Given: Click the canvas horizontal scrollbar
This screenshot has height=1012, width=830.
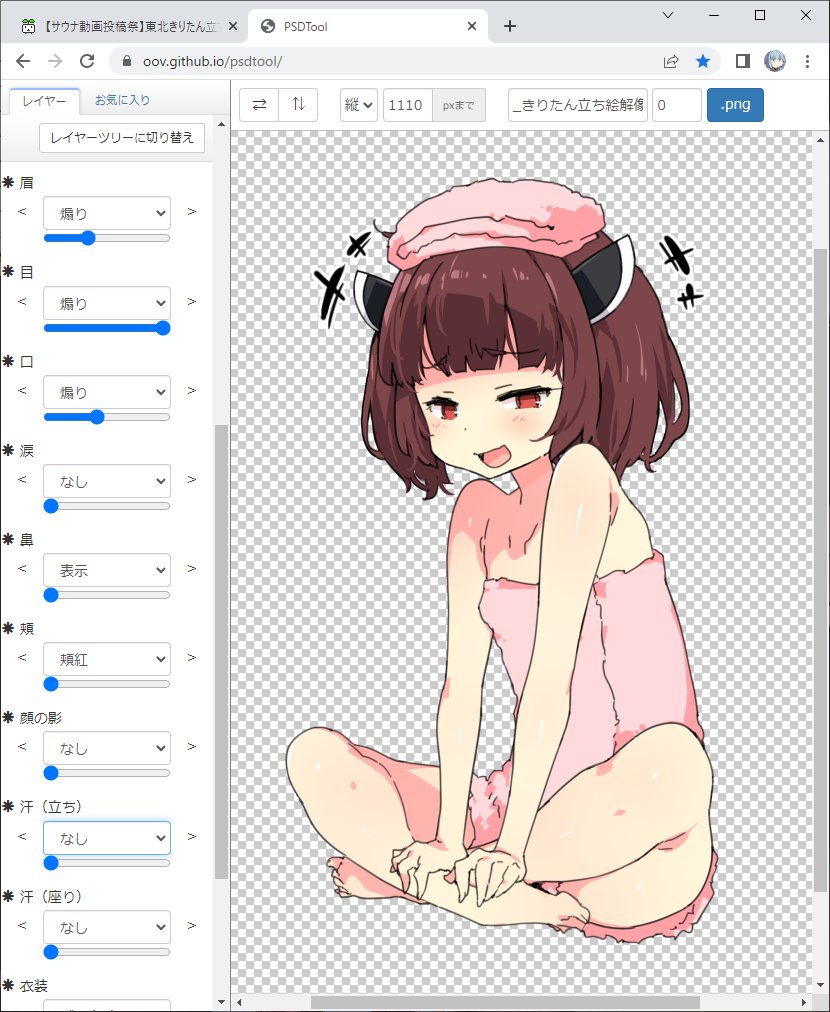Looking at the screenshot, I should pos(505,1002).
